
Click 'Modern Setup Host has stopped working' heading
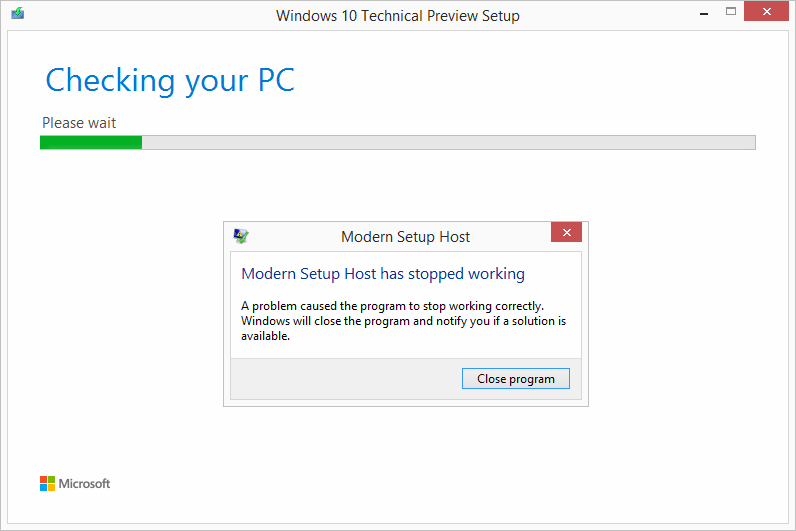(x=383, y=274)
